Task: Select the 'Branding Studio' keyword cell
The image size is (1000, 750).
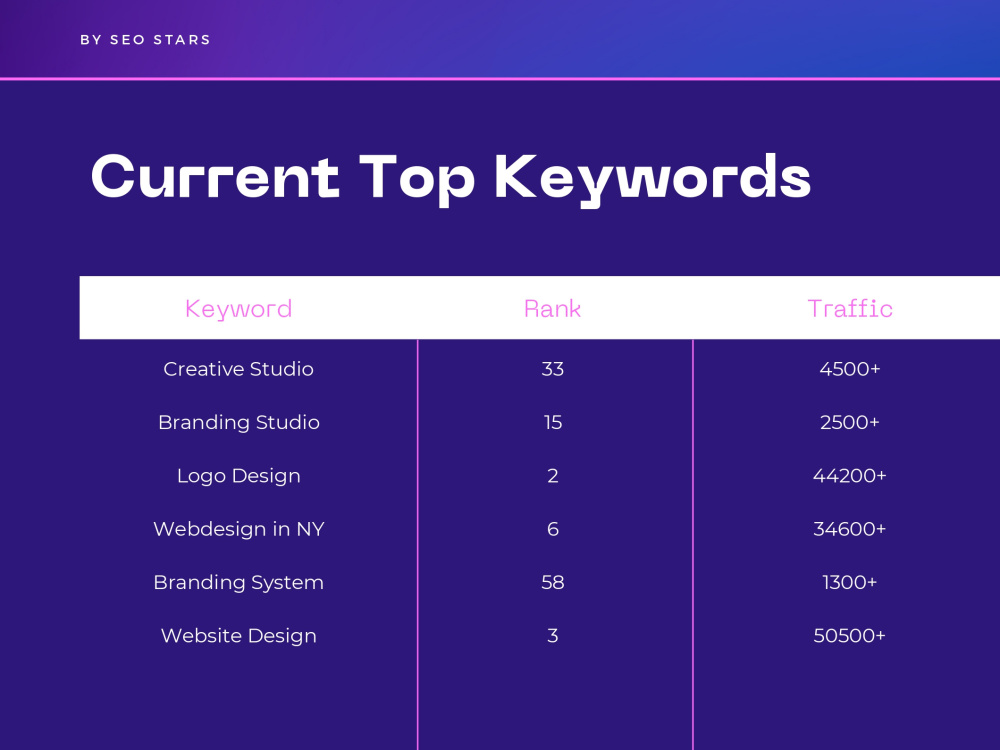Action: pyautogui.click(x=239, y=422)
